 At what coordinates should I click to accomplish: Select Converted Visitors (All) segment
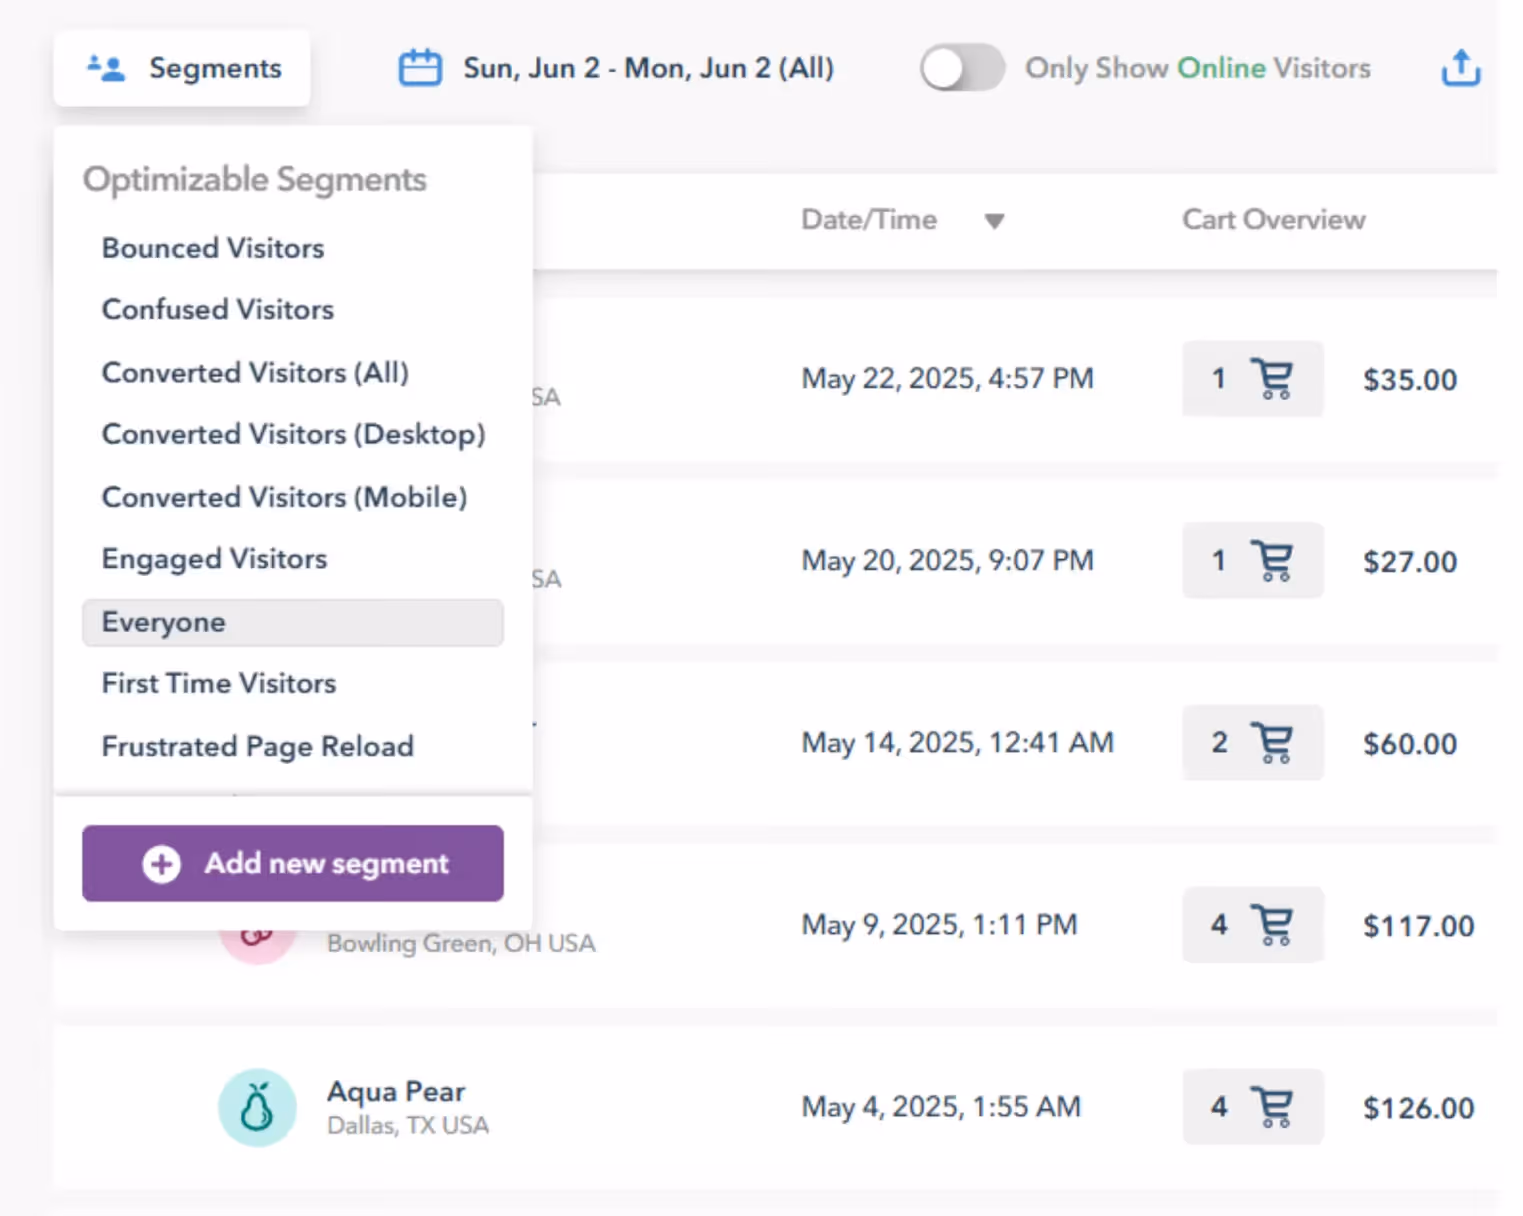coord(255,373)
